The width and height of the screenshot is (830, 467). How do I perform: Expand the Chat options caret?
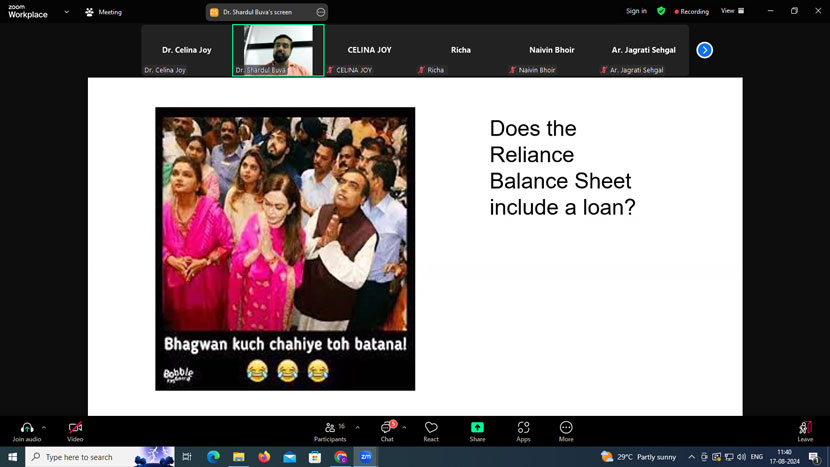tap(404, 427)
